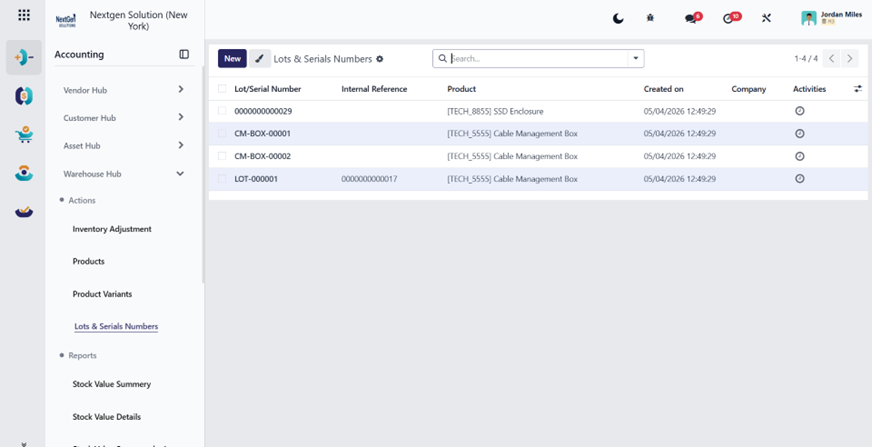This screenshot has height=447, width=872.
Task: Sort by Lot/Serial Number column header
Action: click(267, 89)
